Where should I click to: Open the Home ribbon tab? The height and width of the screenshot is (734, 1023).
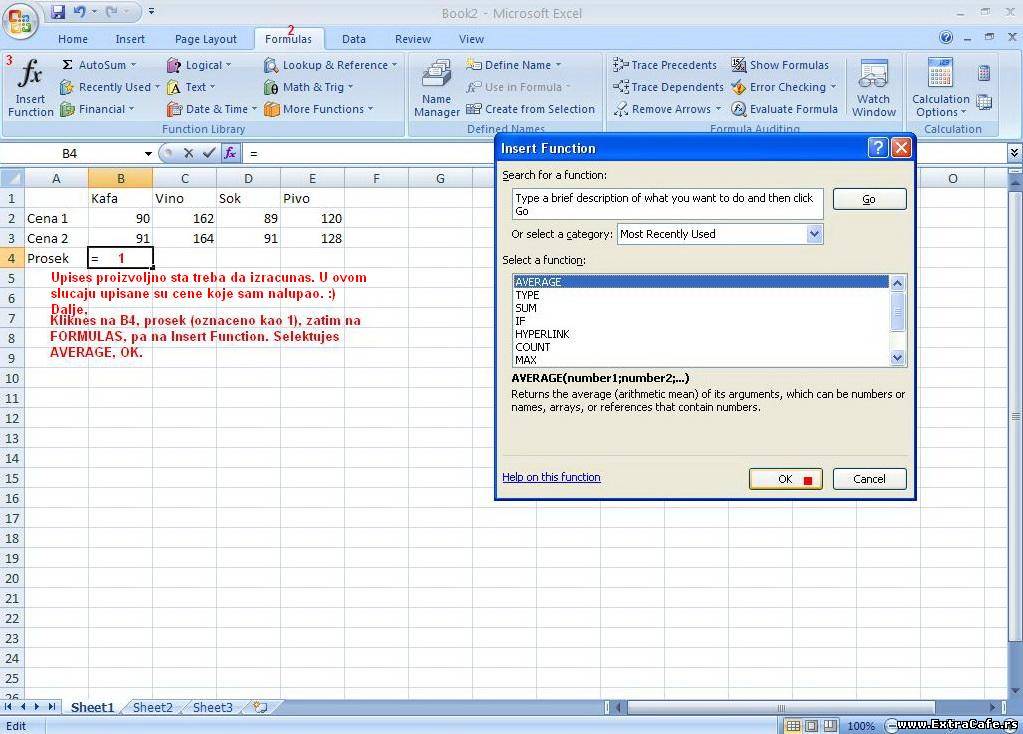click(x=72, y=39)
